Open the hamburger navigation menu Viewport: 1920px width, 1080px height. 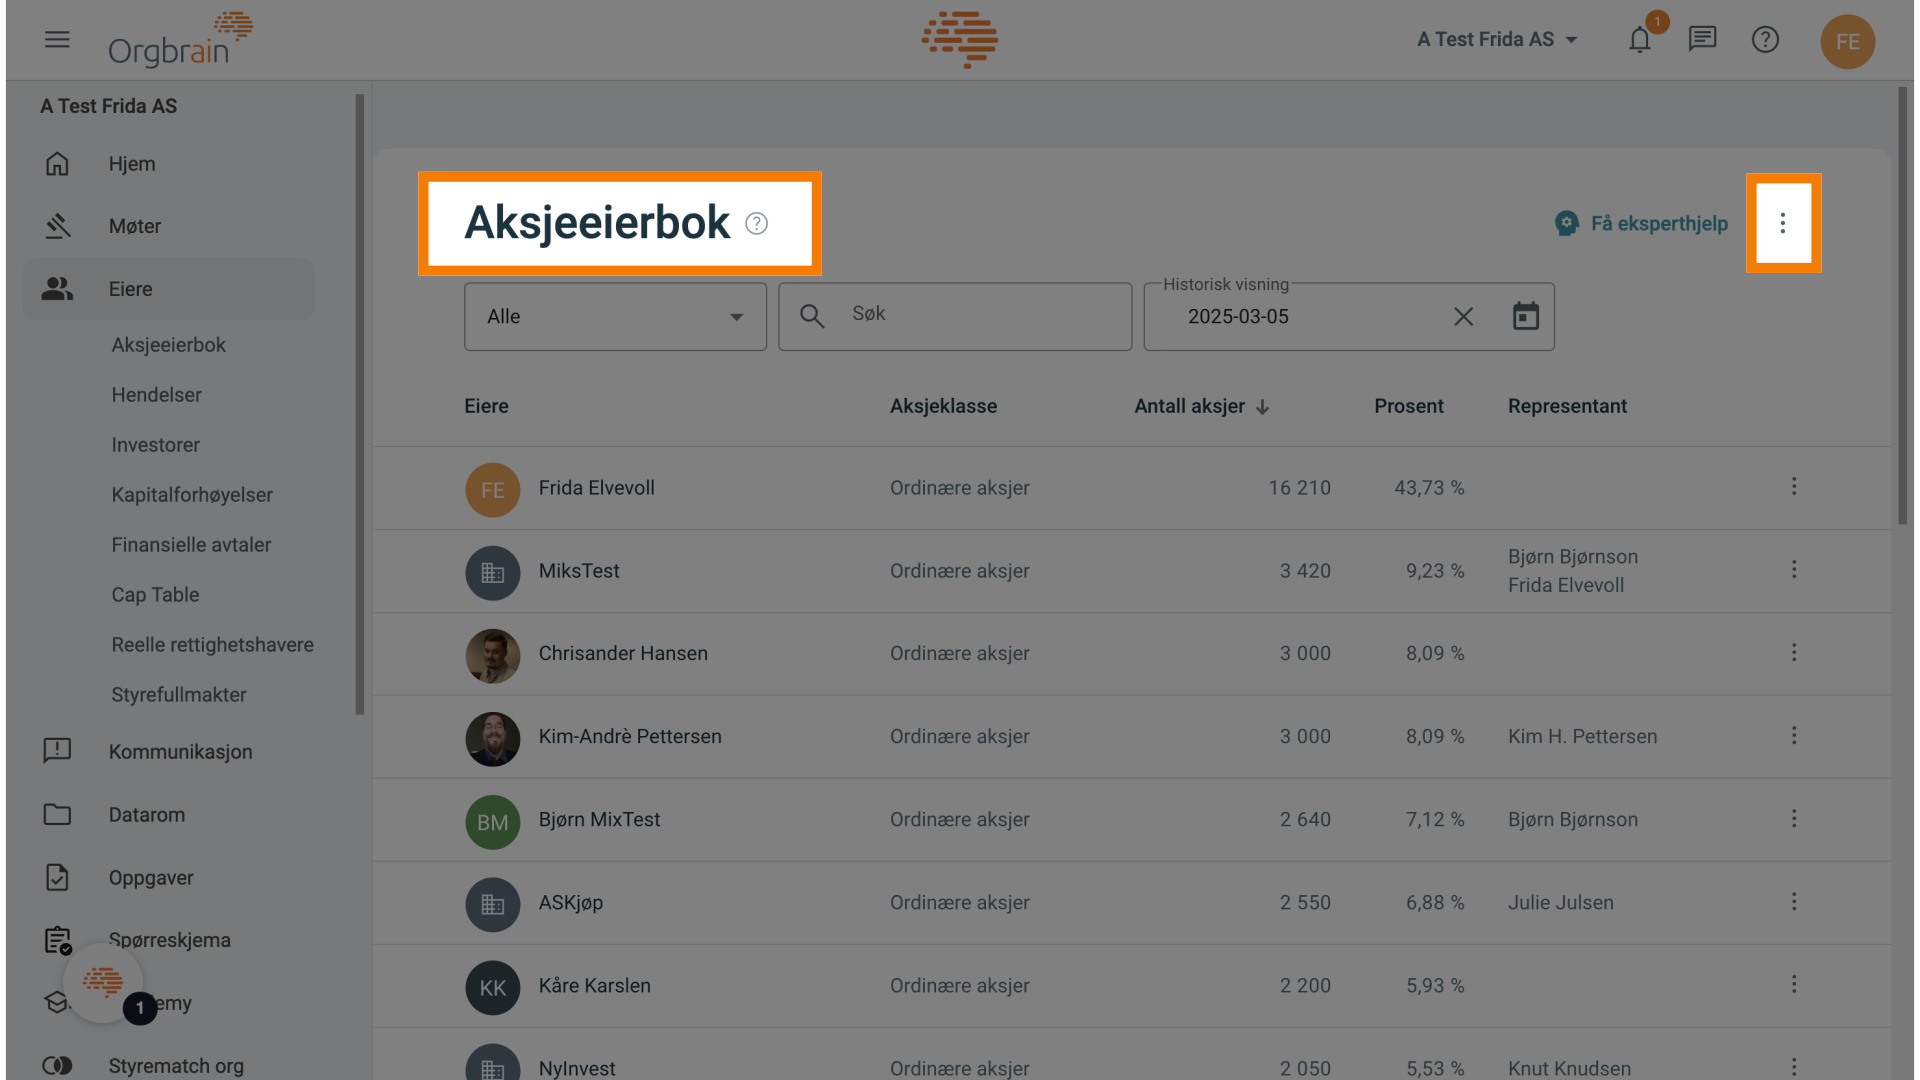coord(57,40)
